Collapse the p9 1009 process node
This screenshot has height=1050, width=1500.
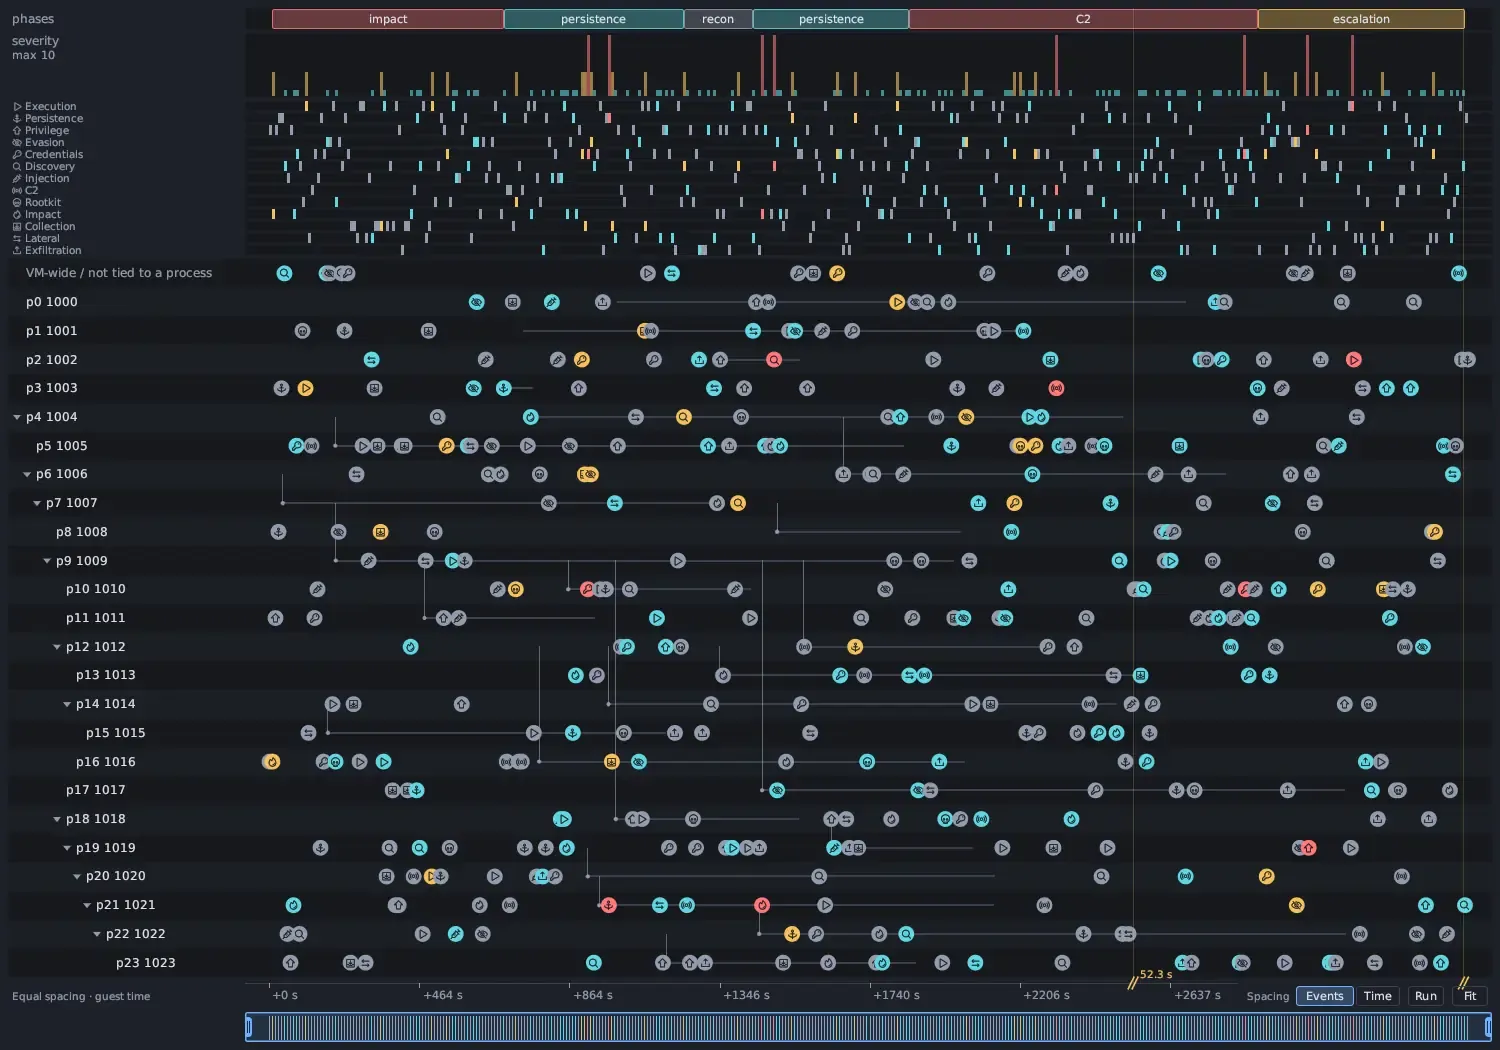click(47, 561)
